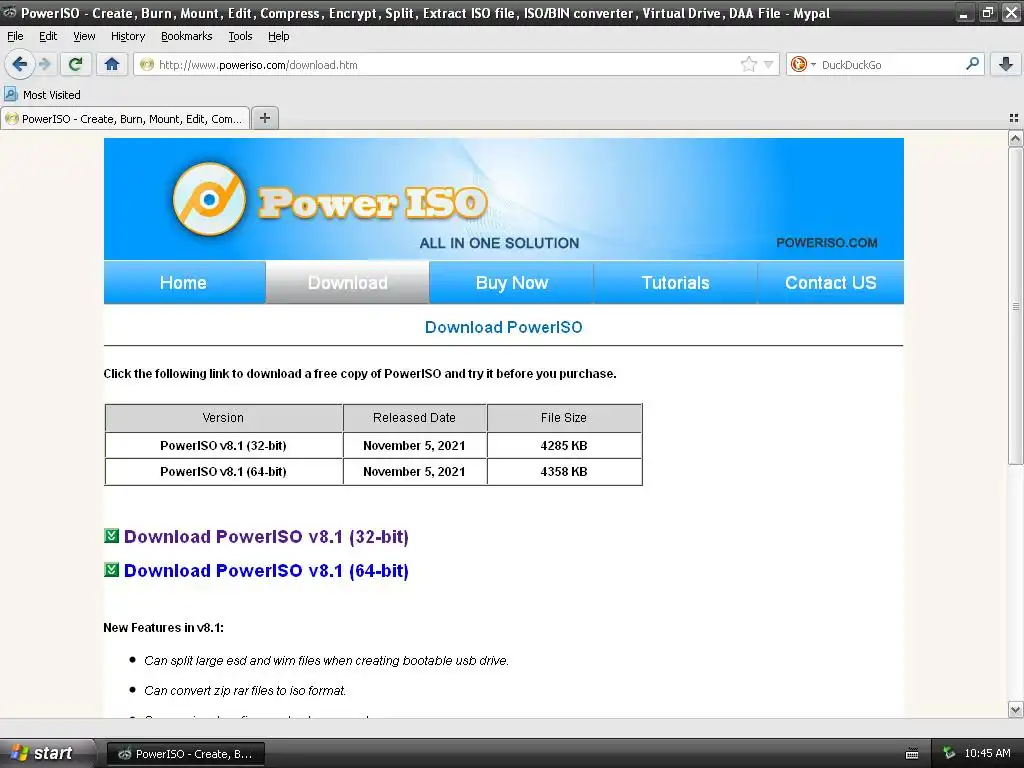Click the Released Date column header

point(415,418)
